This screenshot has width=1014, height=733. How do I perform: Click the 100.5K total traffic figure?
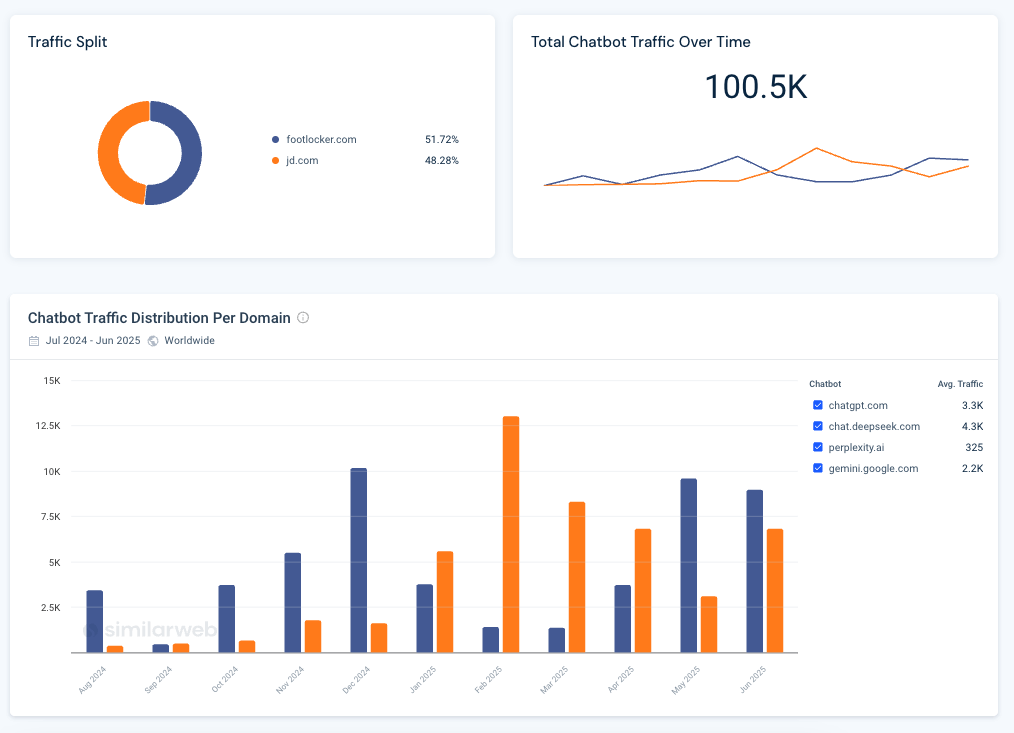pos(755,87)
